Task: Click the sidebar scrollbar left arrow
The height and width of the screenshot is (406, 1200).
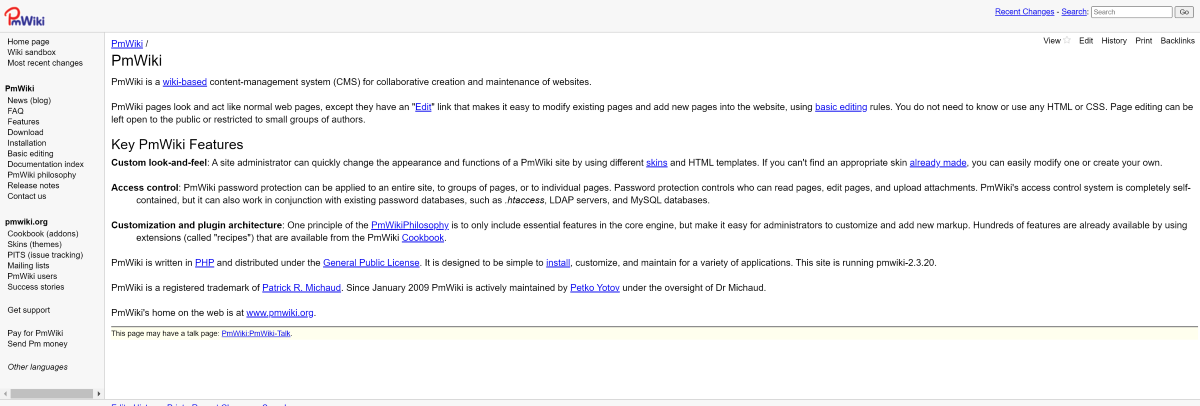Action: [4, 393]
